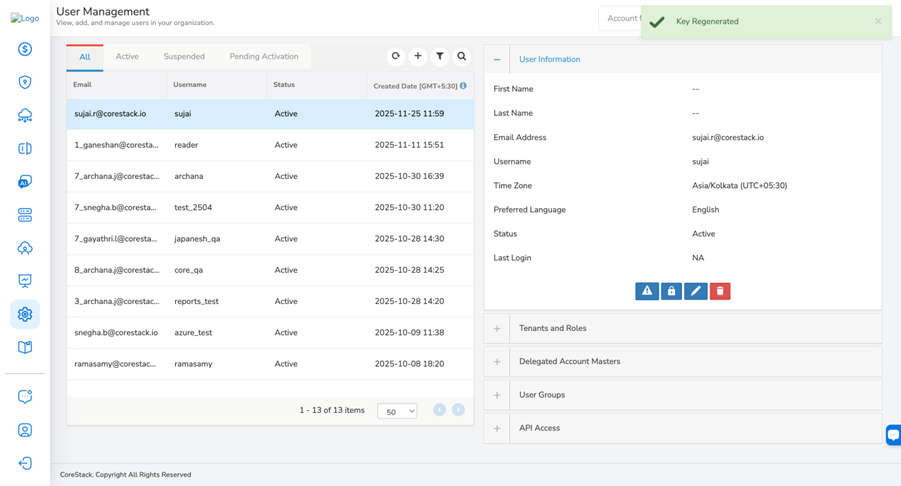Open the floating chat widget icon
The width and height of the screenshot is (901, 486).
click(894, 435)
